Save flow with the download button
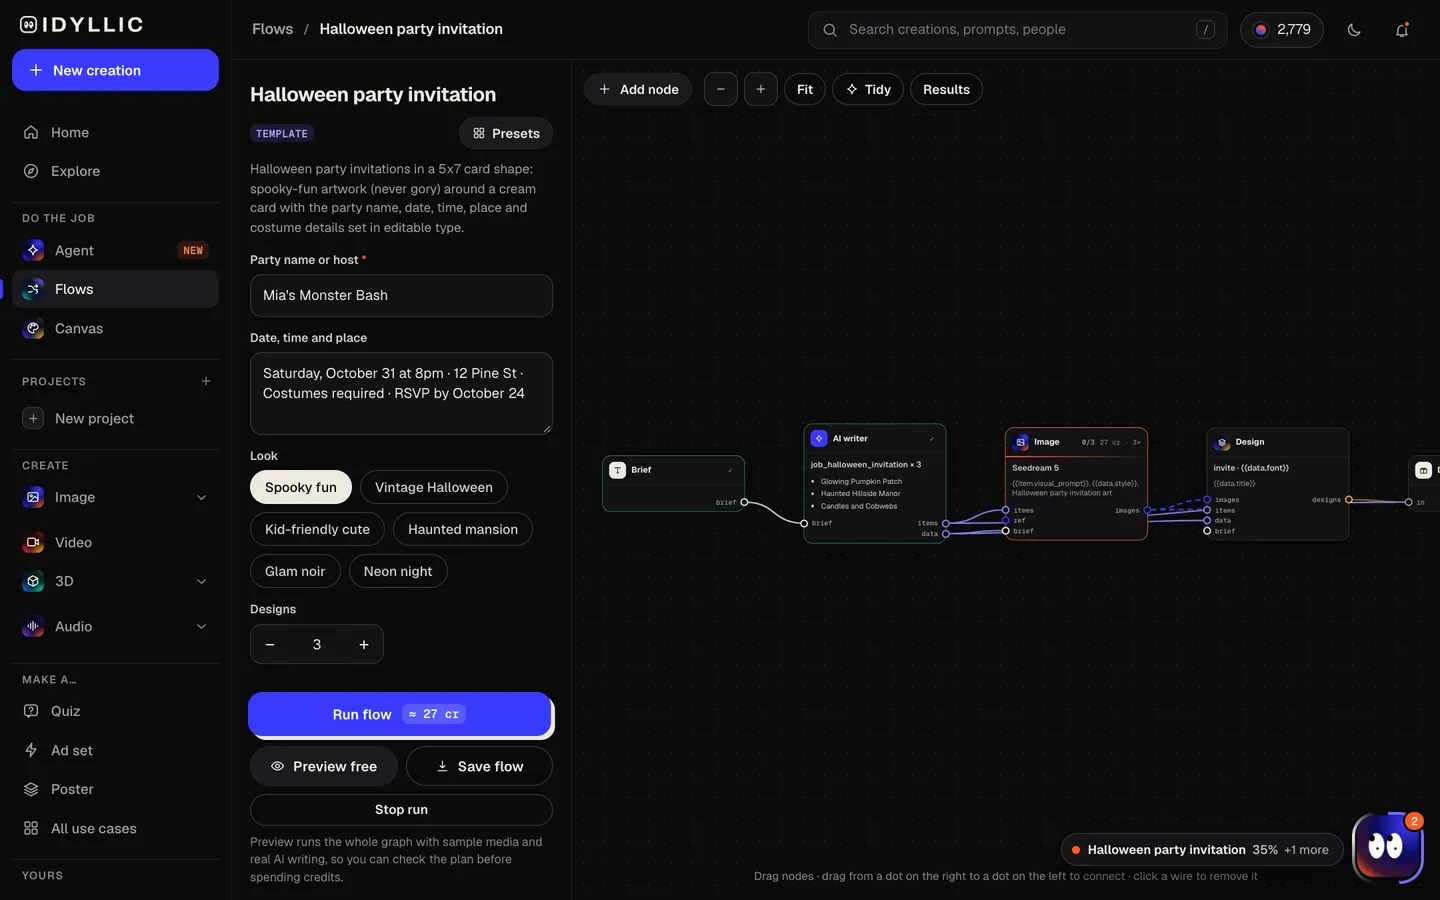 (x=479, y=766)
